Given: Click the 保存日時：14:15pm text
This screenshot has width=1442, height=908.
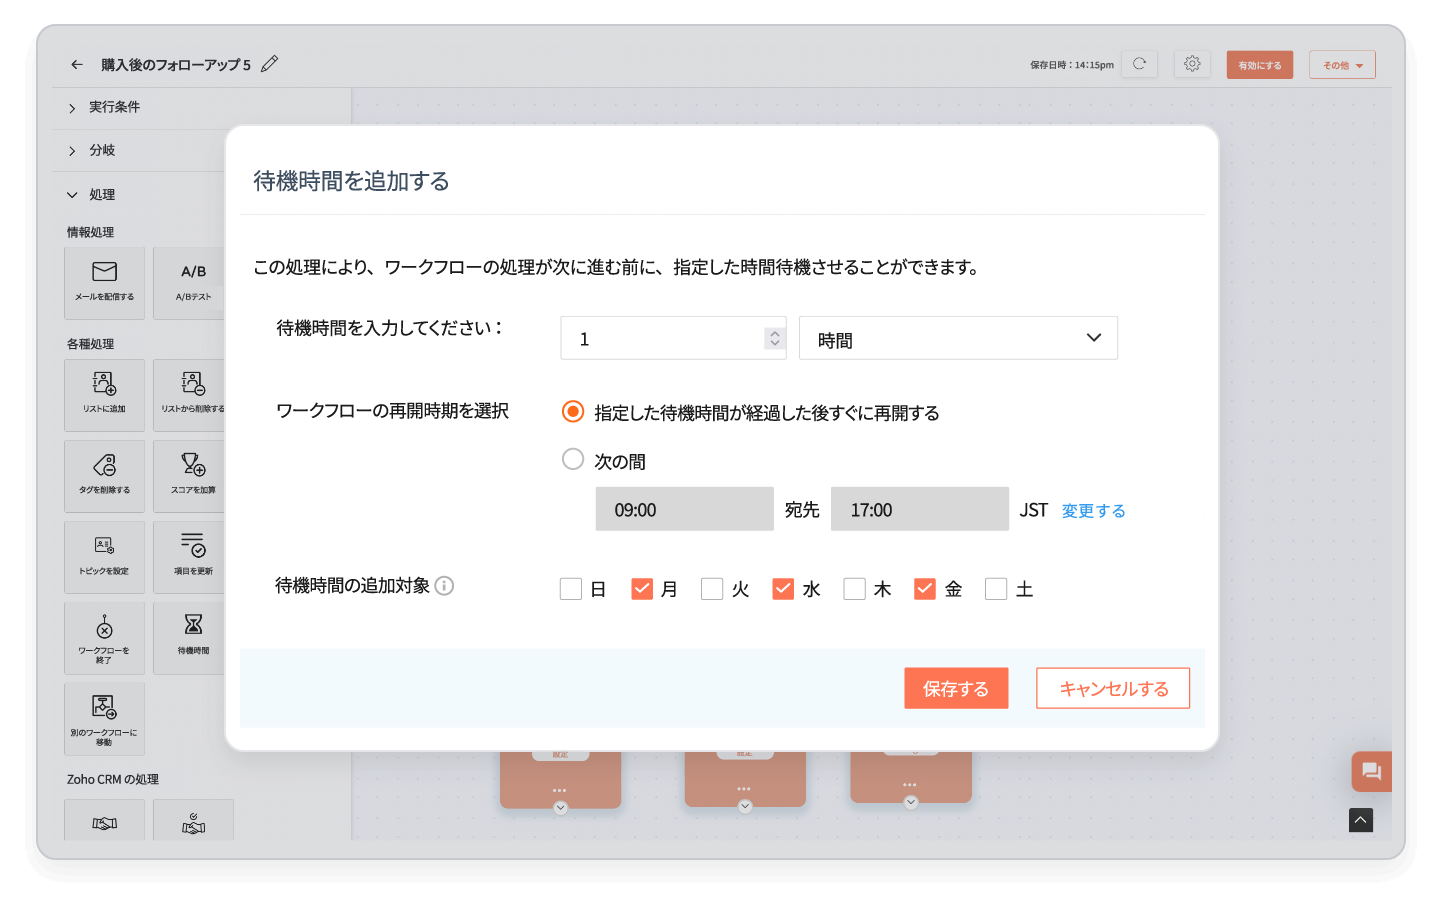Looking at the screenshot, I should click(x=1072, y=65).
